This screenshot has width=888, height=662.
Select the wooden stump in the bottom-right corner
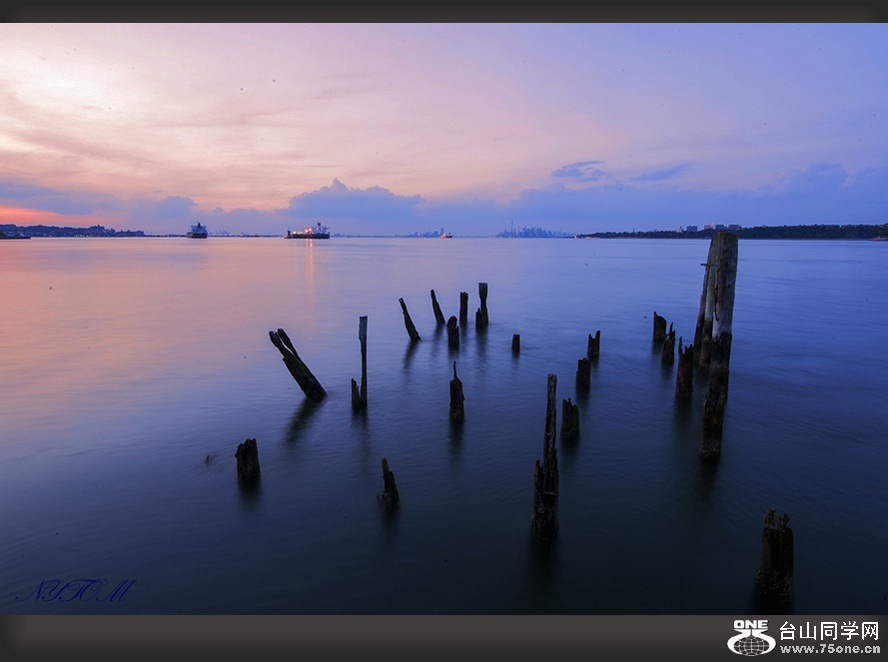pyautogui.click(x=774, y=555)
